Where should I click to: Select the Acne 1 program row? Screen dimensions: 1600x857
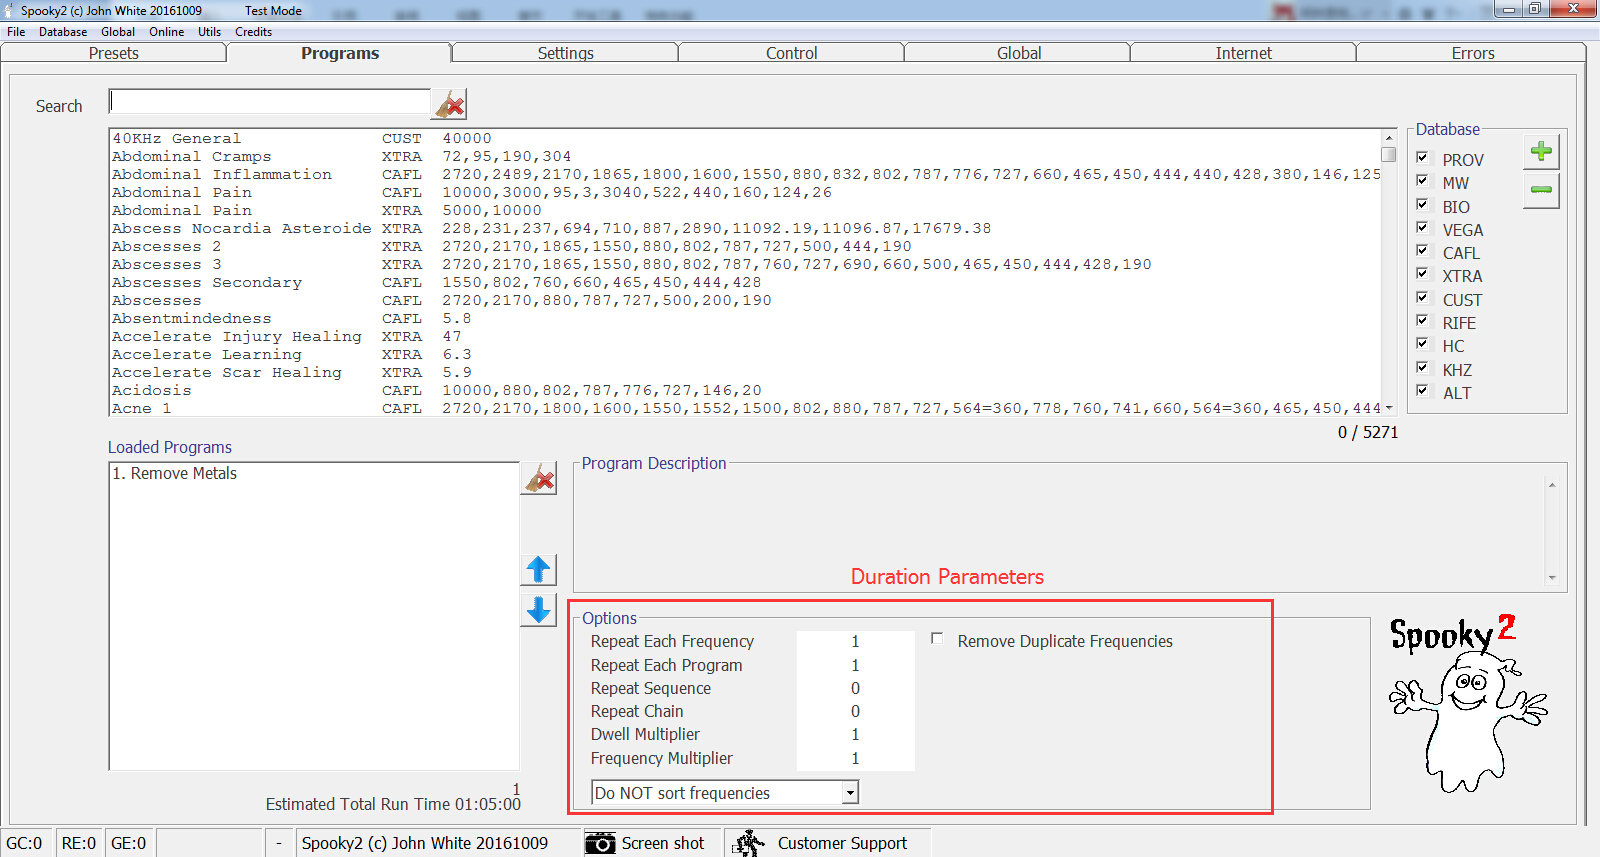click(x=745, y=408)
